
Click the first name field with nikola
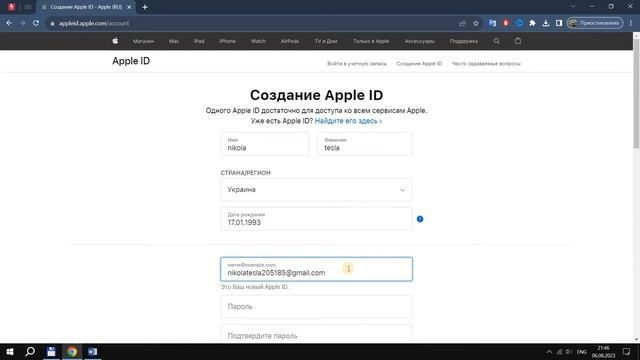pyautogui.click(x=265, y=144)
